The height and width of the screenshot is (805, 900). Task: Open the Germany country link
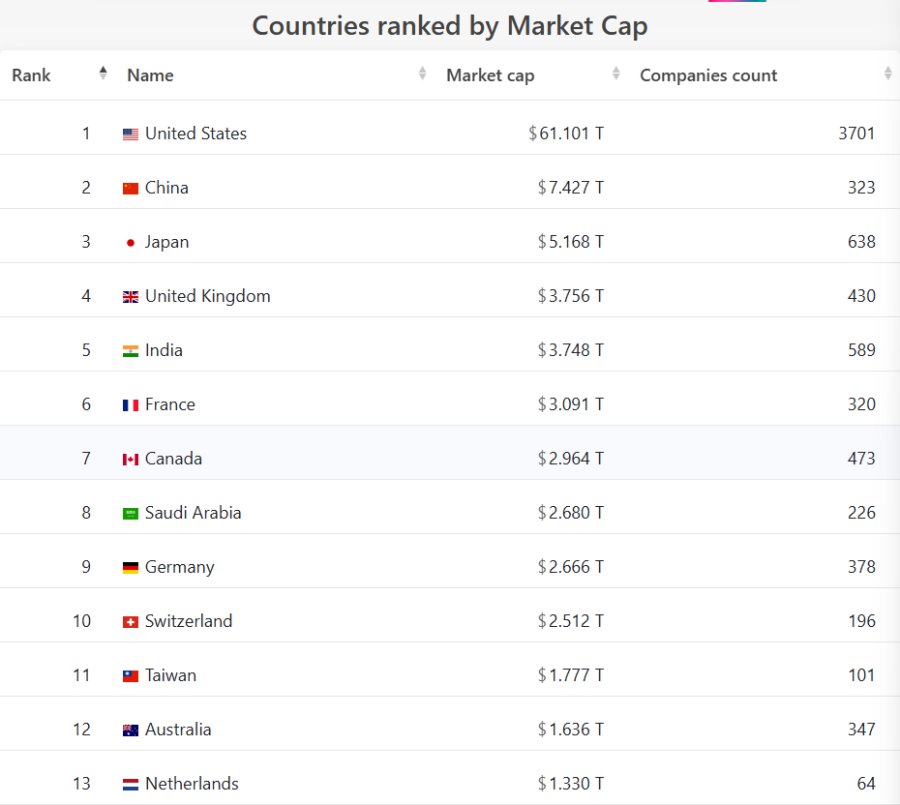[180, 567]
